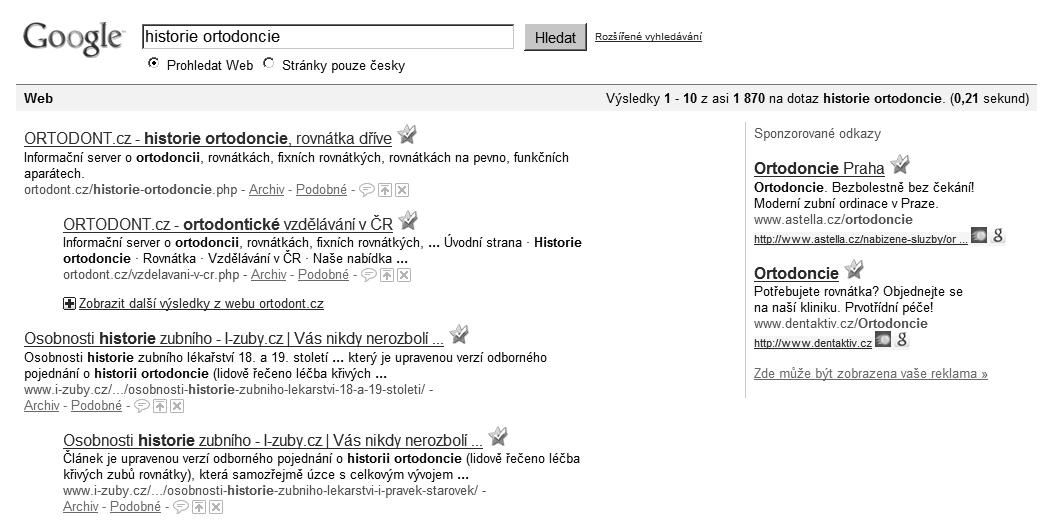This screenshot has height=521, width=1053.
Task: Click the g icon beside astella.cz URL
Action: [x=997, y=236]
